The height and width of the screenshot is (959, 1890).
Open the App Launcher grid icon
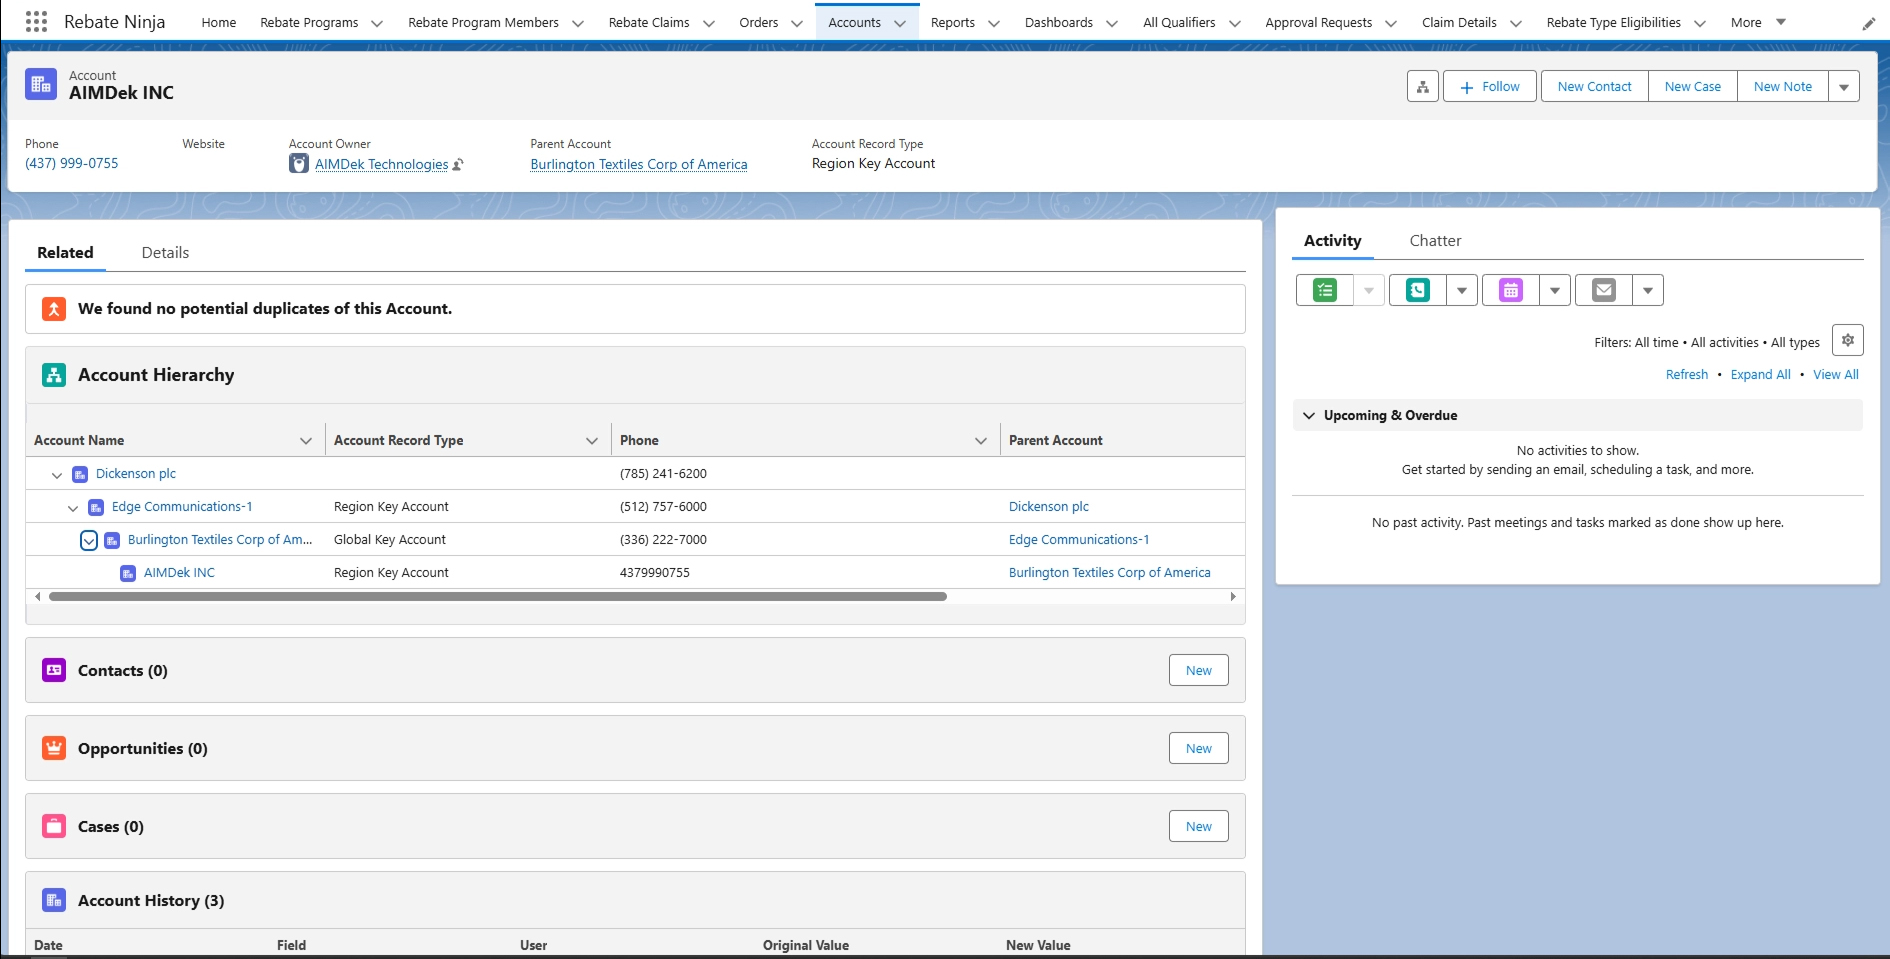tap(36, 22)
